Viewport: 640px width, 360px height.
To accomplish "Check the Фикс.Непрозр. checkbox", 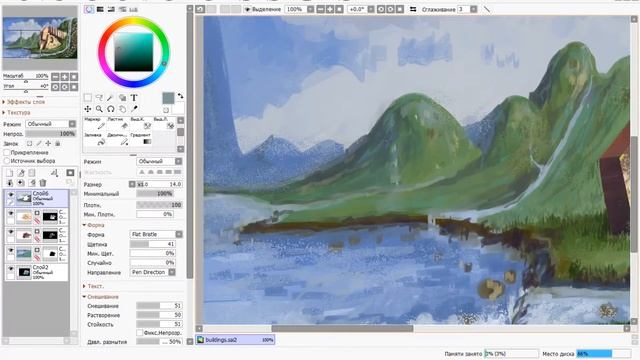I will point(140,333).
